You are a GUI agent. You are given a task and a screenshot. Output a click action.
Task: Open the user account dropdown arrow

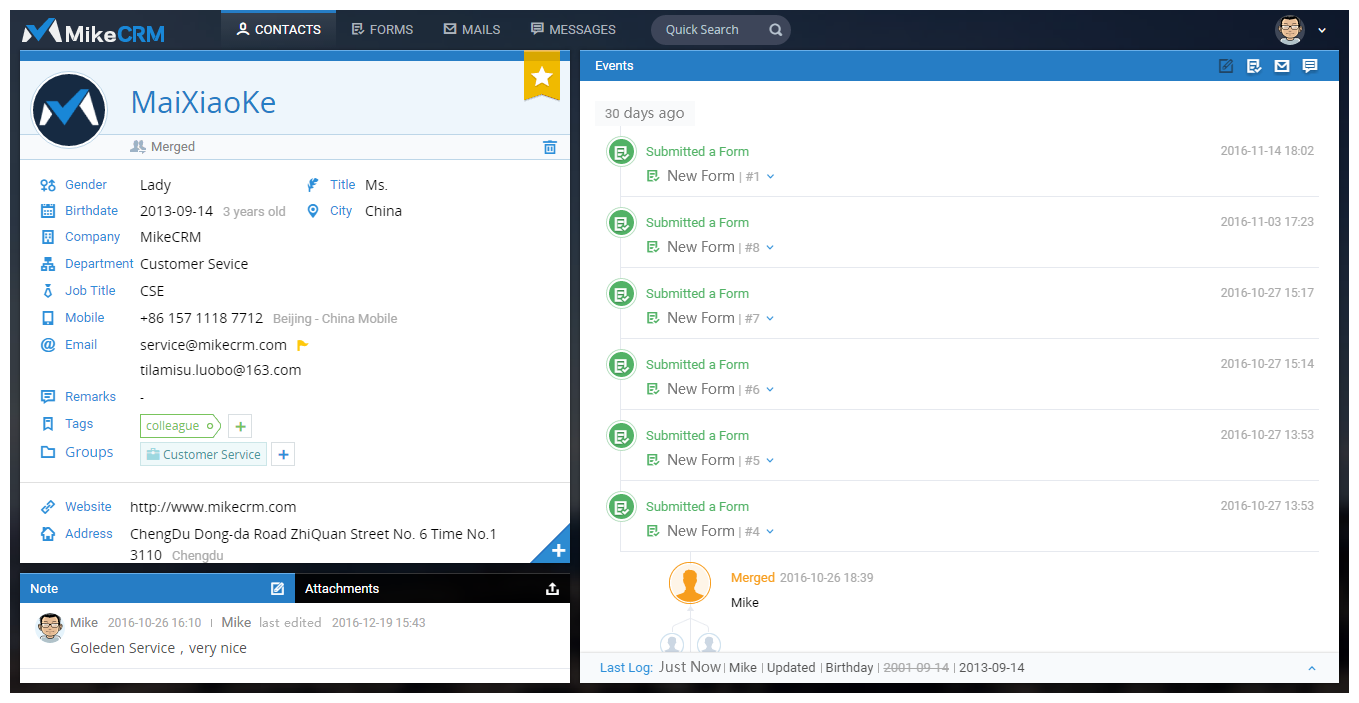(1322, 30)
